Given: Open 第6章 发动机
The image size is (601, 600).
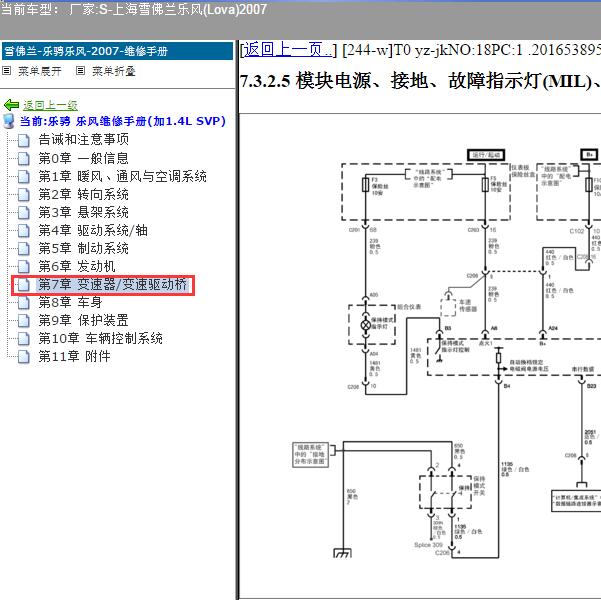Looking at the screenshot, I should click(77, 266).
